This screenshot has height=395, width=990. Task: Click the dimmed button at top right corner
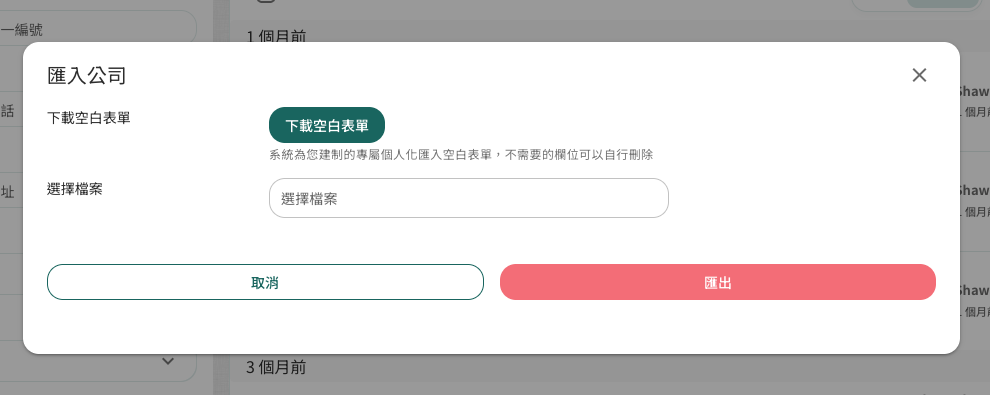942,4
